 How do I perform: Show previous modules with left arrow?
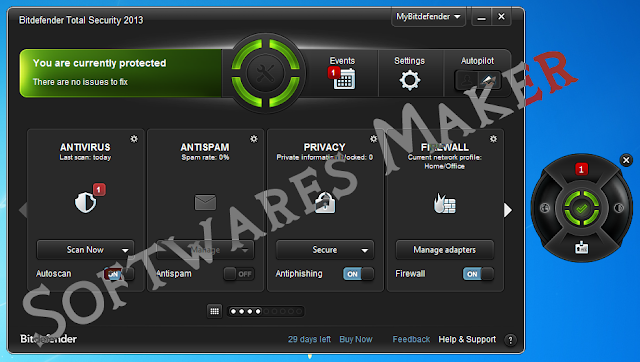[x=23, y=210]
